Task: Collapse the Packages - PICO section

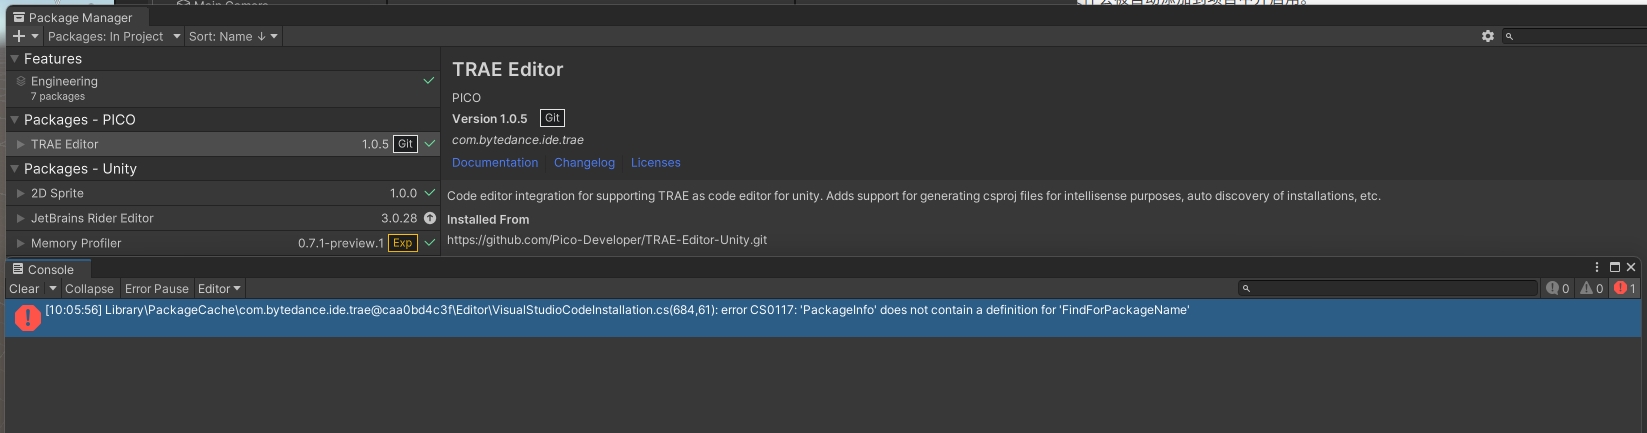Action: point(15,119)
